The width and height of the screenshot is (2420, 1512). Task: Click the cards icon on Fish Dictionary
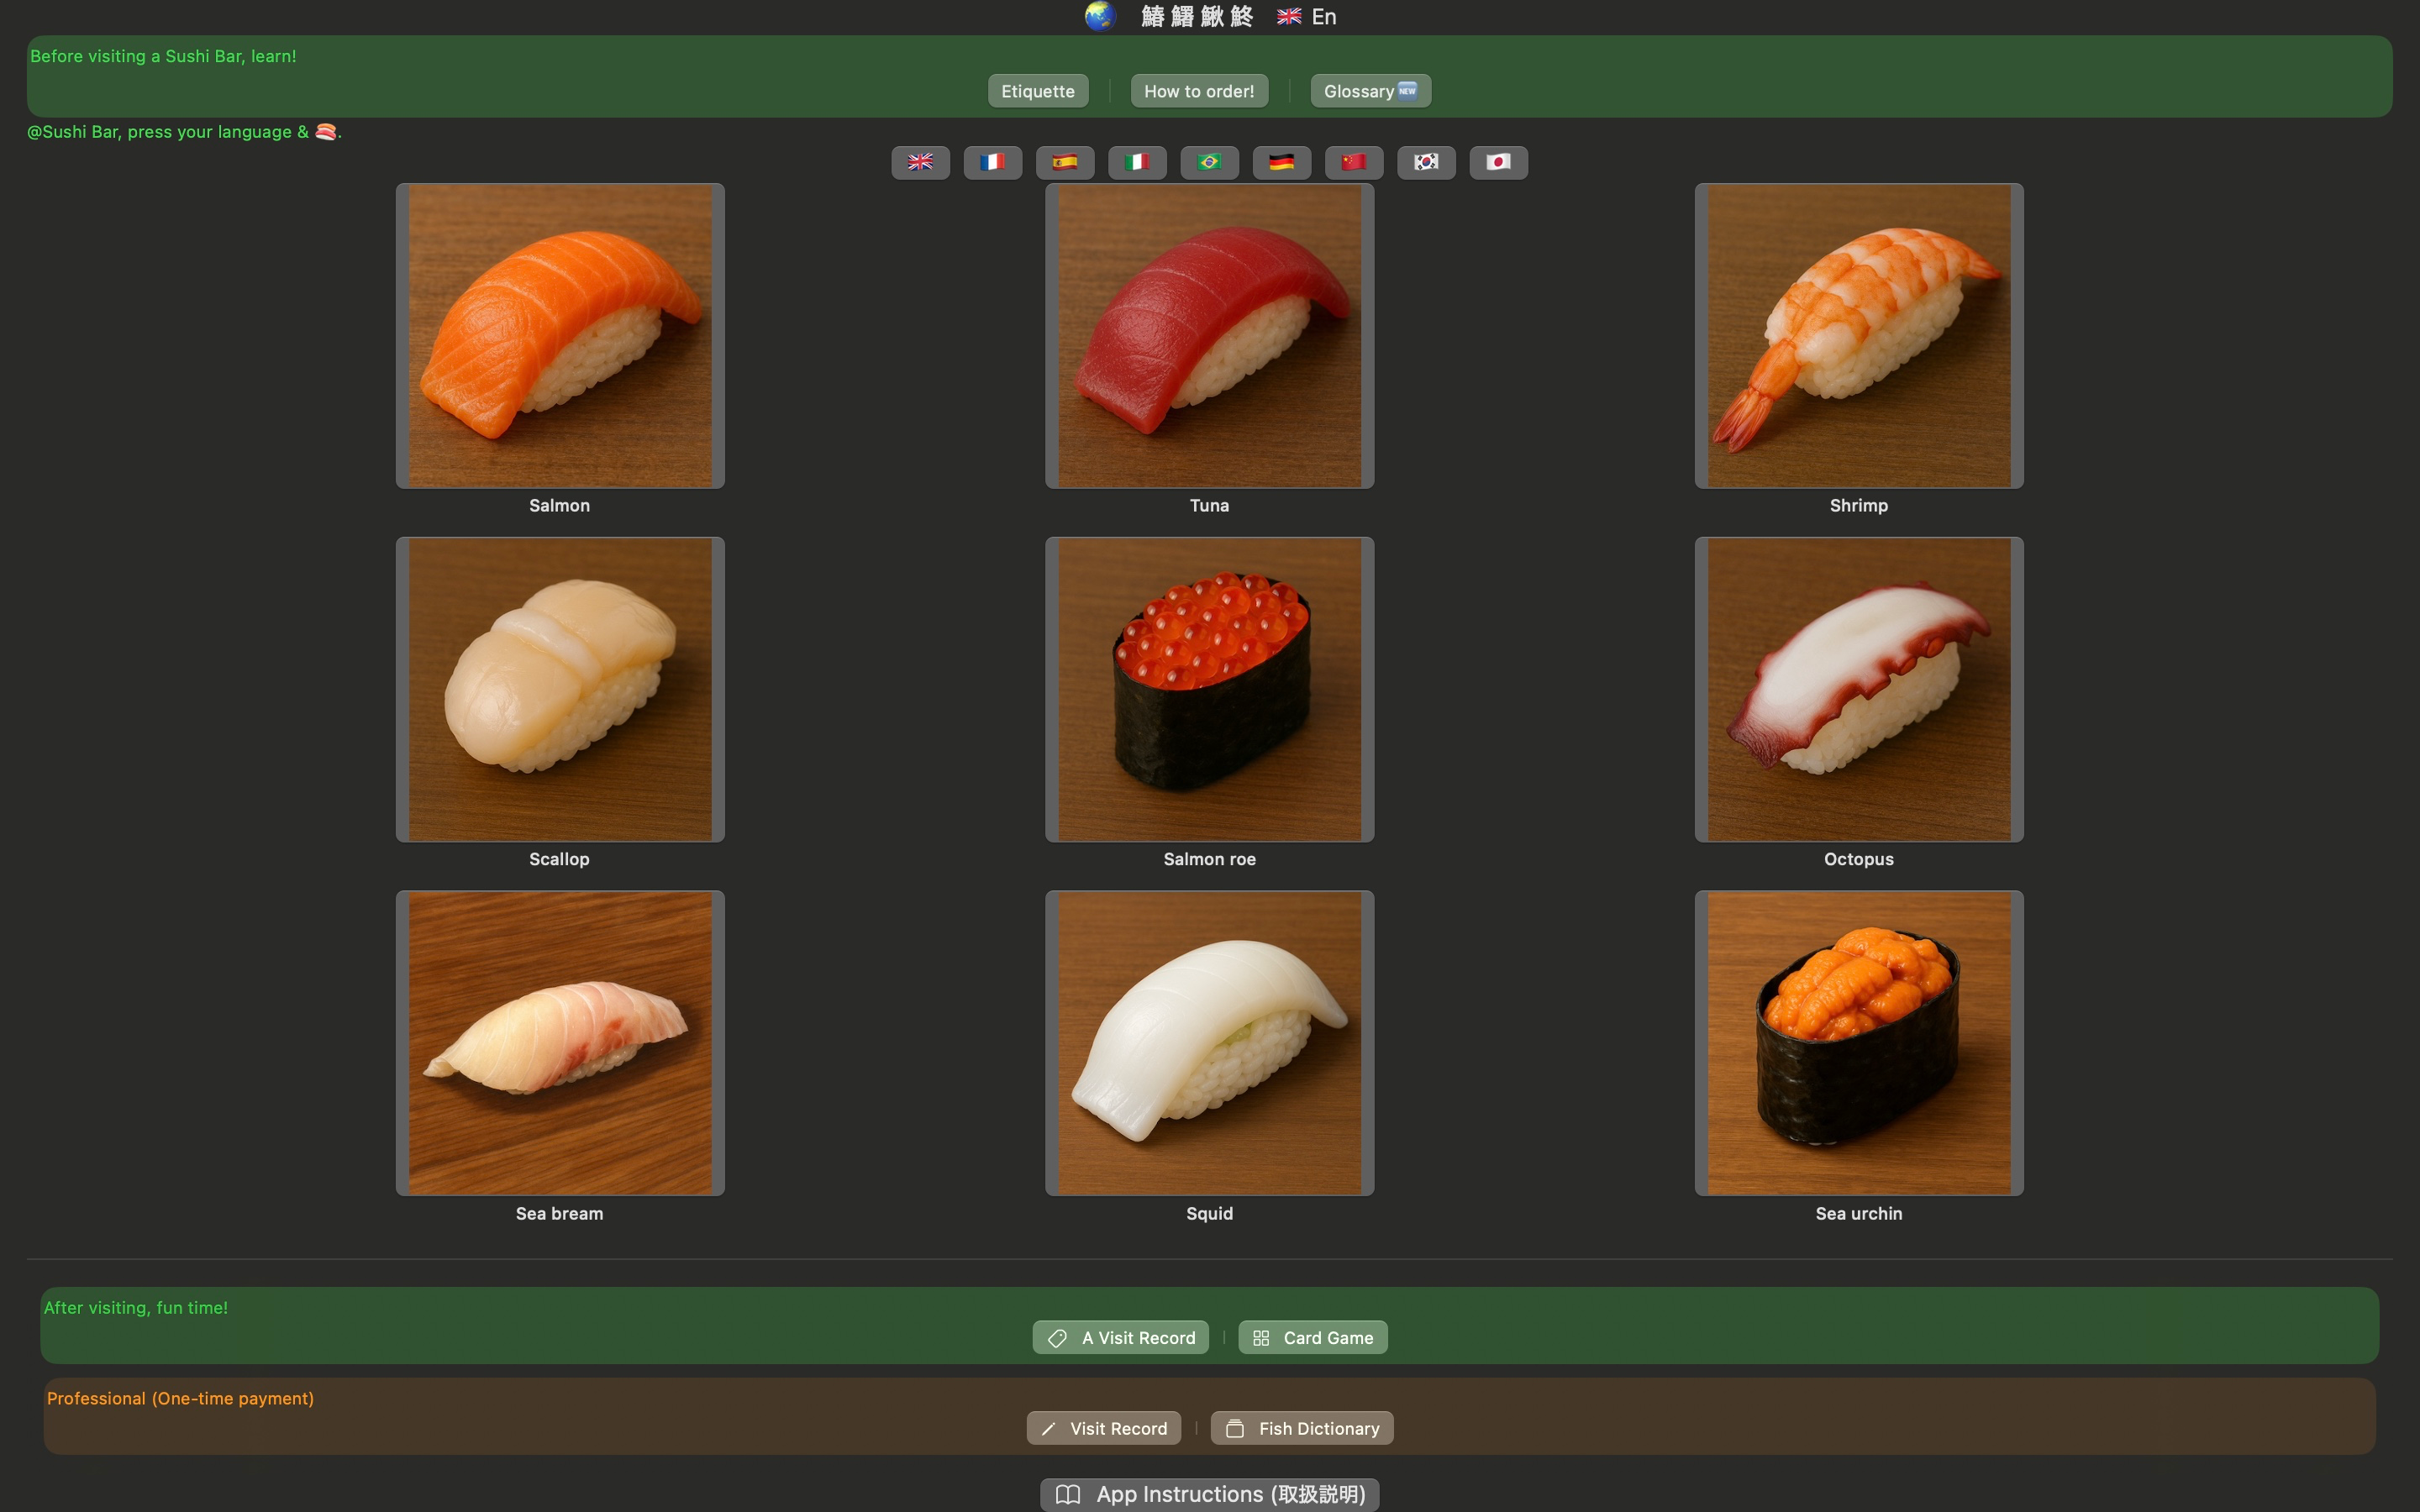point(1235,1429)
